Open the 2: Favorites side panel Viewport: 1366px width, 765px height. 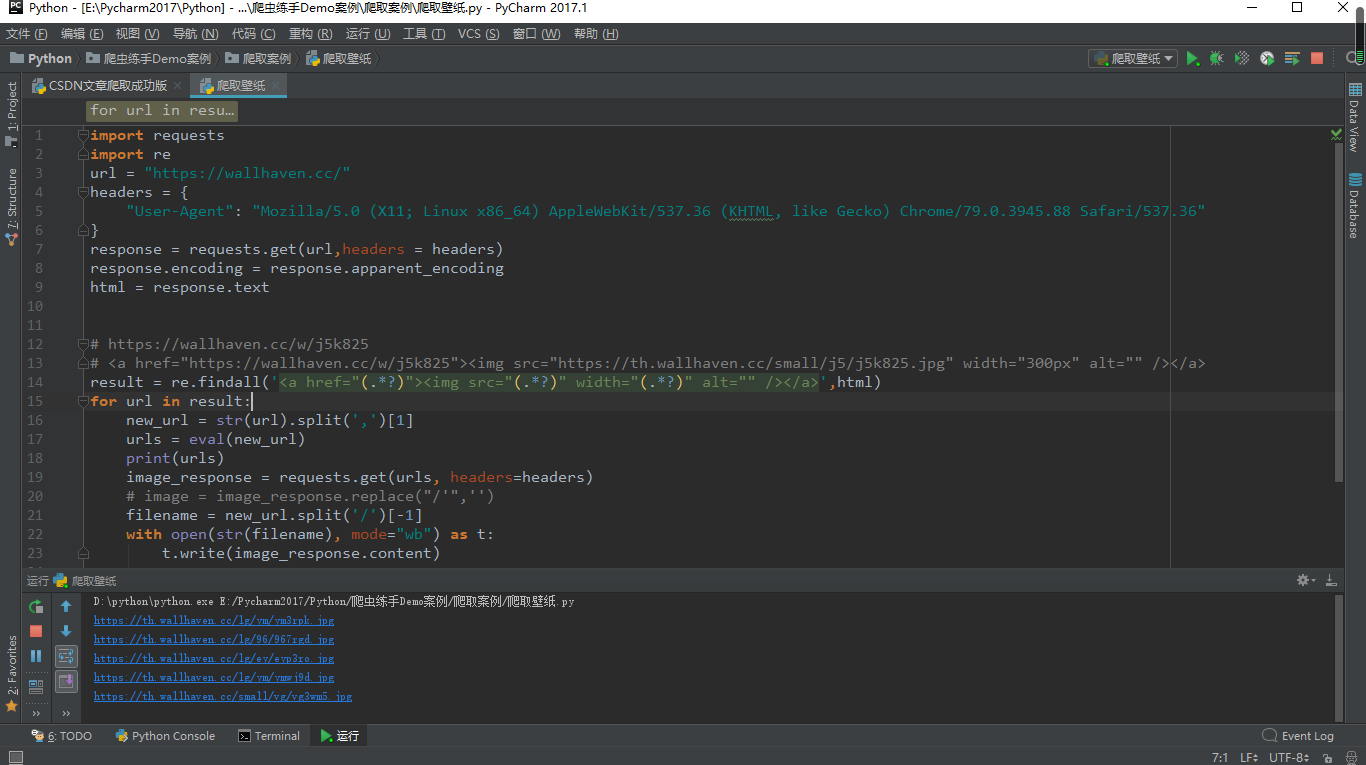point(12,674)
